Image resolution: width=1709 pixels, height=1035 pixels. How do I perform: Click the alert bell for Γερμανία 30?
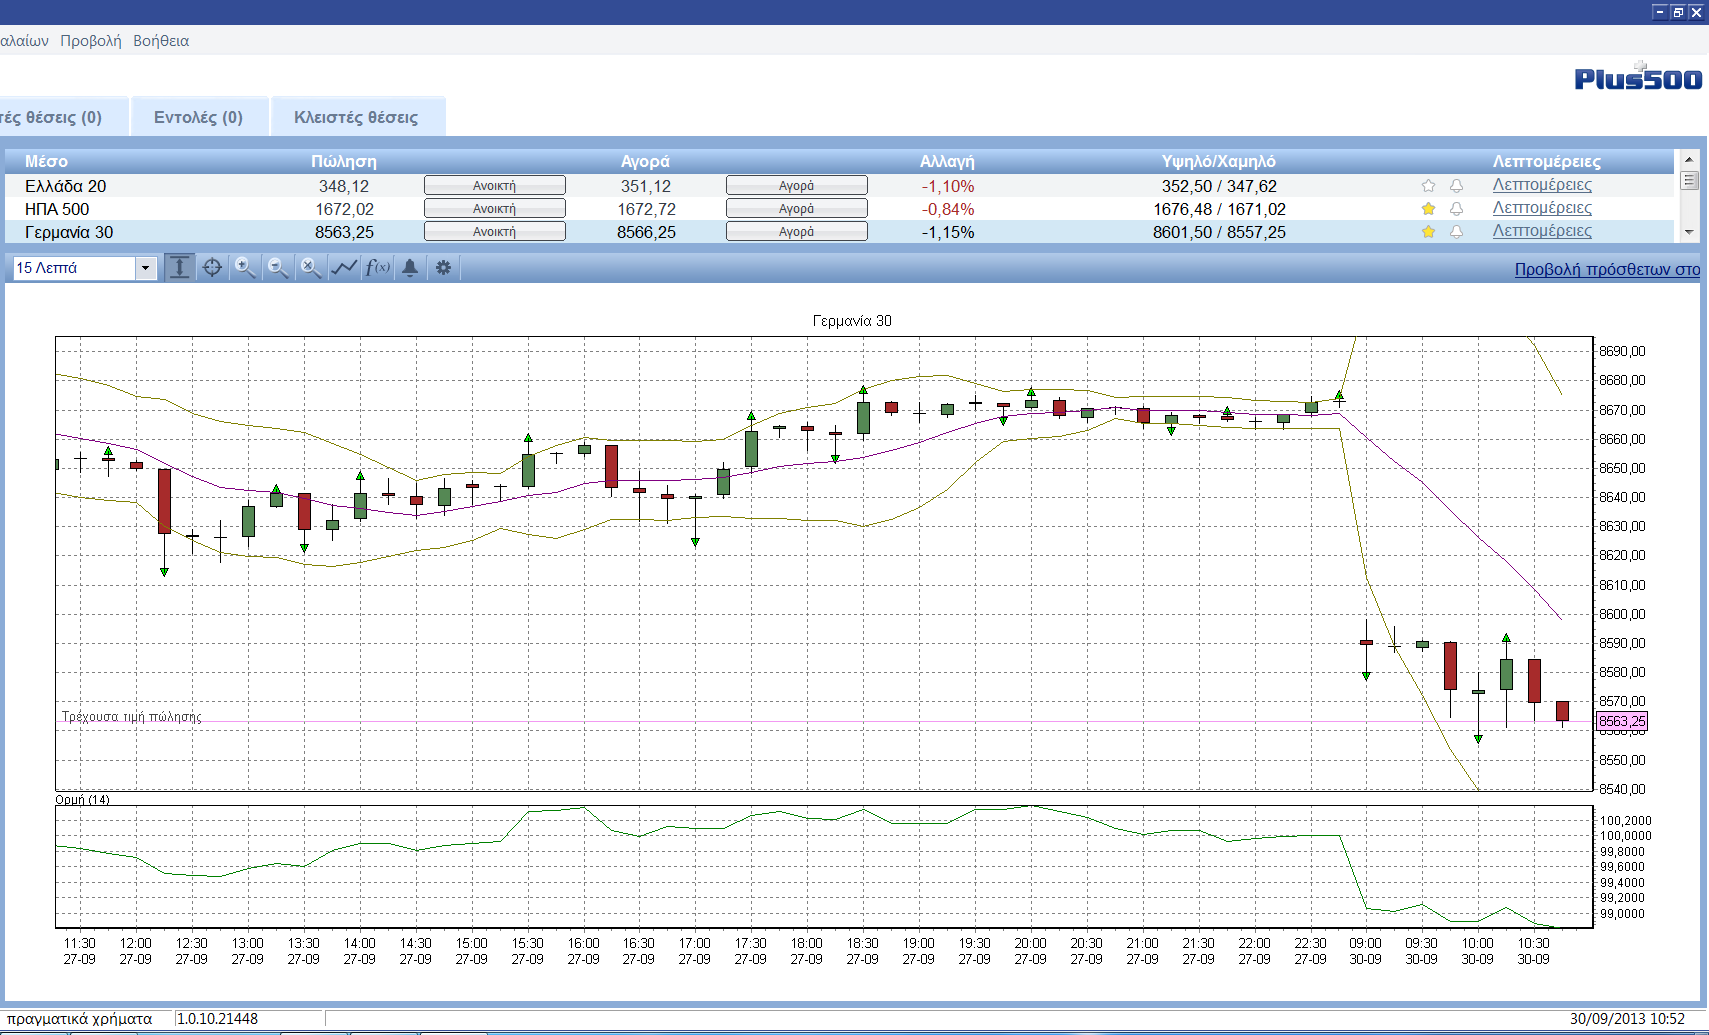1456,232
